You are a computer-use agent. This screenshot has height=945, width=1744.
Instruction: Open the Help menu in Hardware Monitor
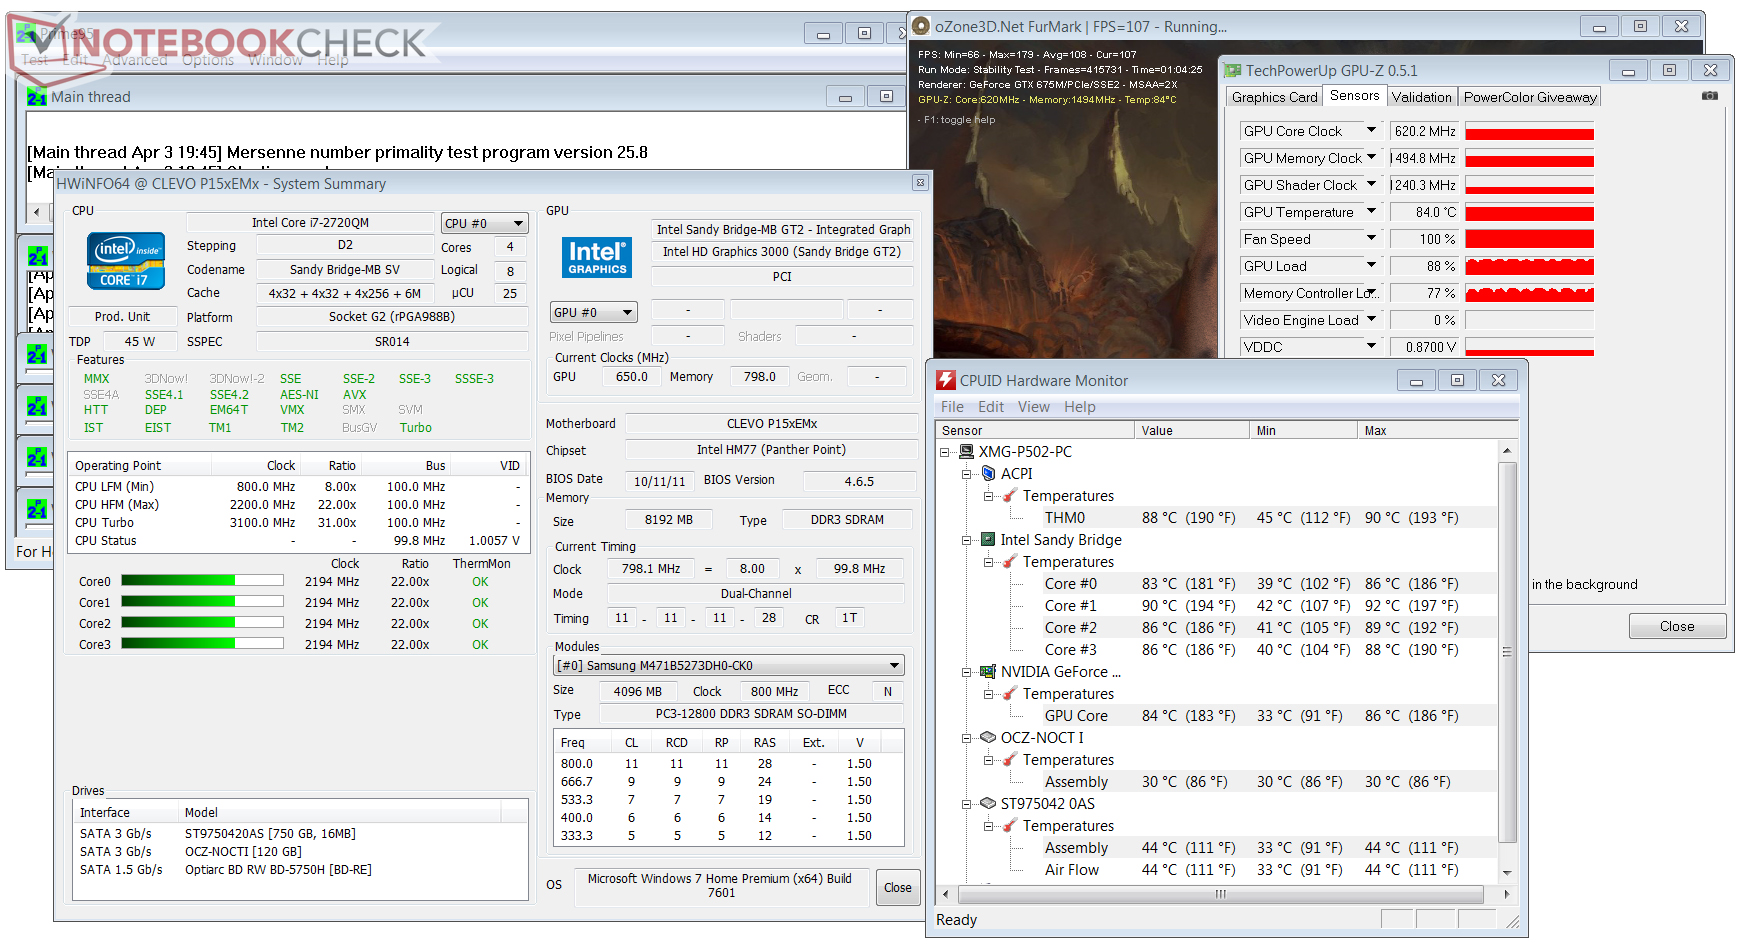[x=1080, y=407]
